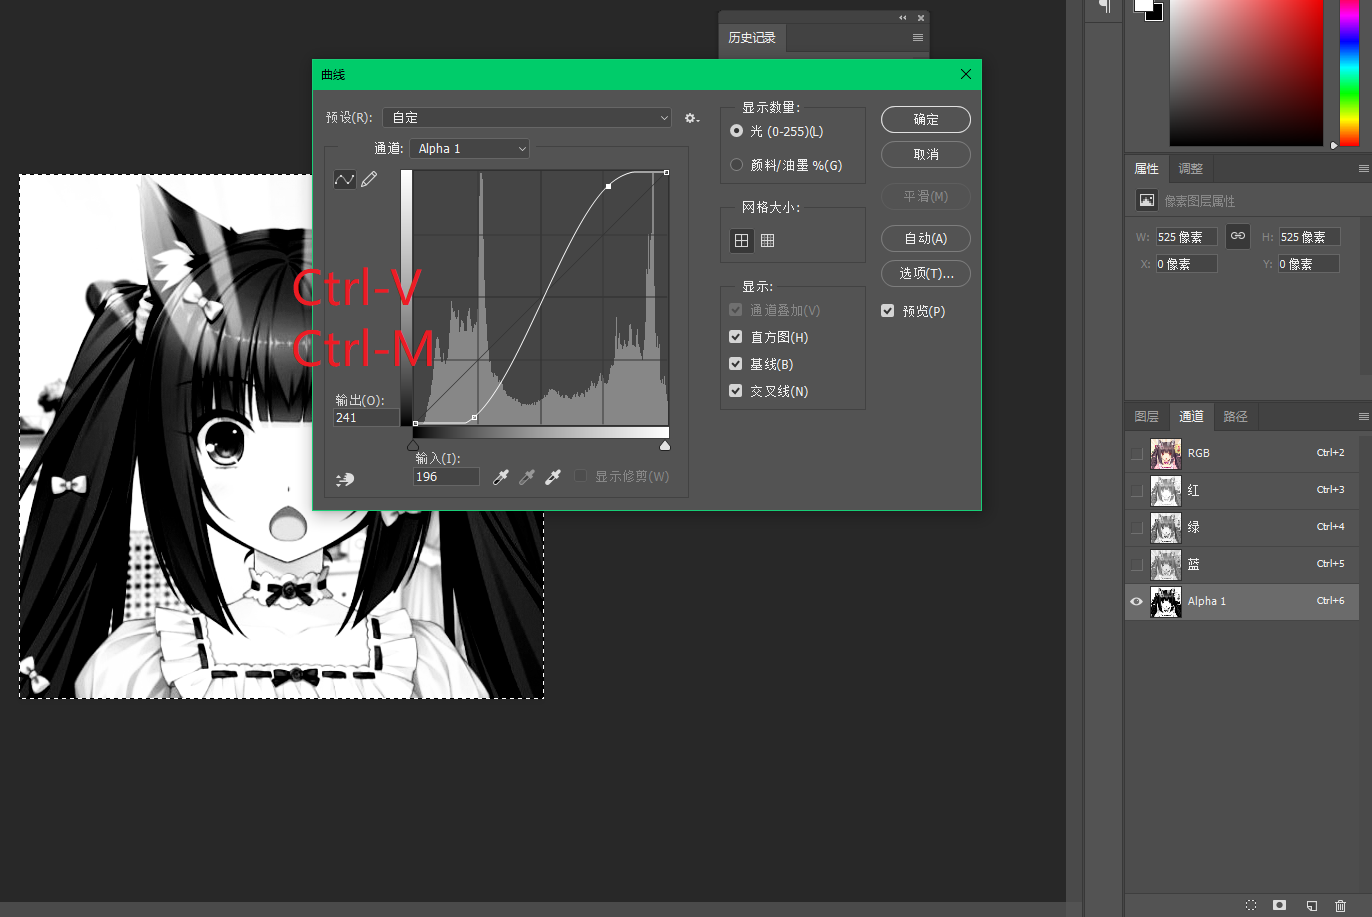Click the Output (O) value field
Viewport: 1372px width, 917px height.
click(x=366, y=417)
